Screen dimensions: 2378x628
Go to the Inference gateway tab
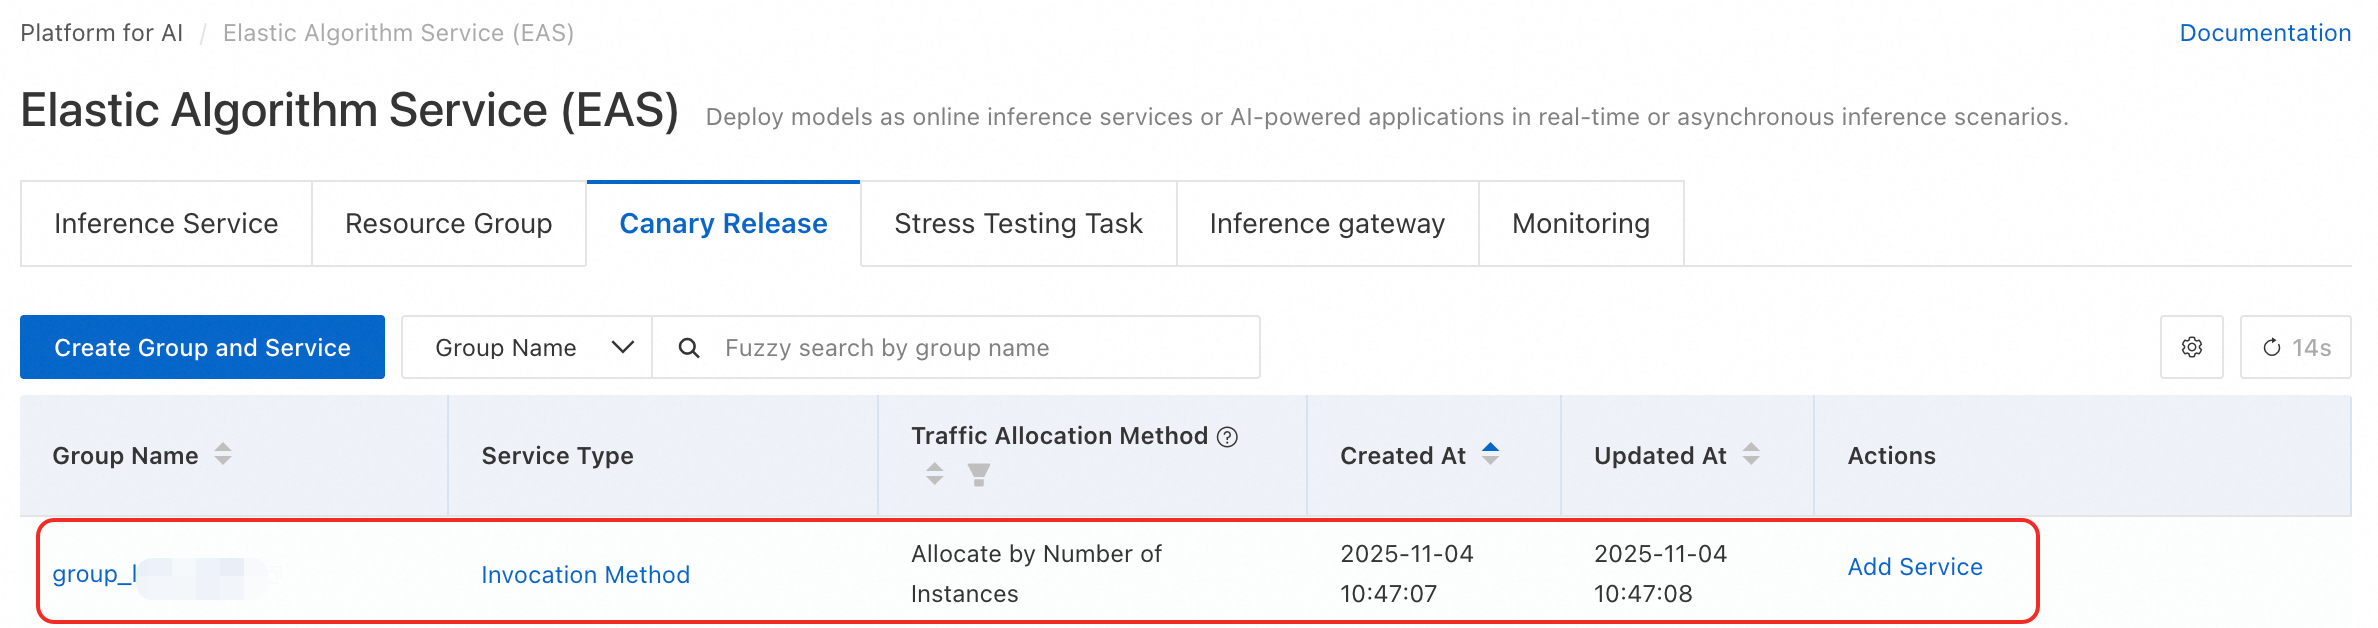1327,223
